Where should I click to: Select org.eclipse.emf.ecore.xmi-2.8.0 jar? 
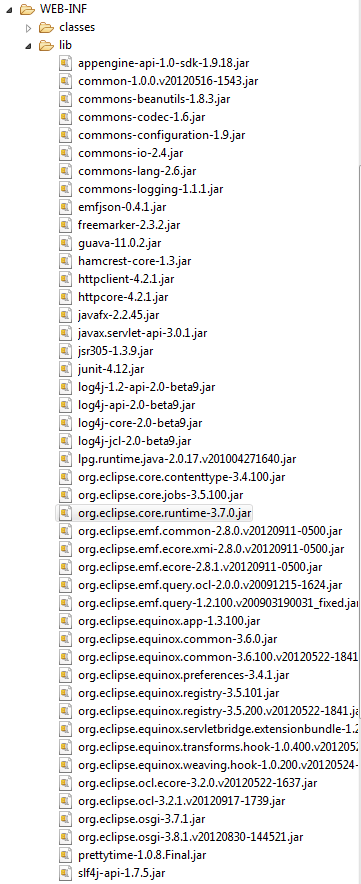(211, 549)
